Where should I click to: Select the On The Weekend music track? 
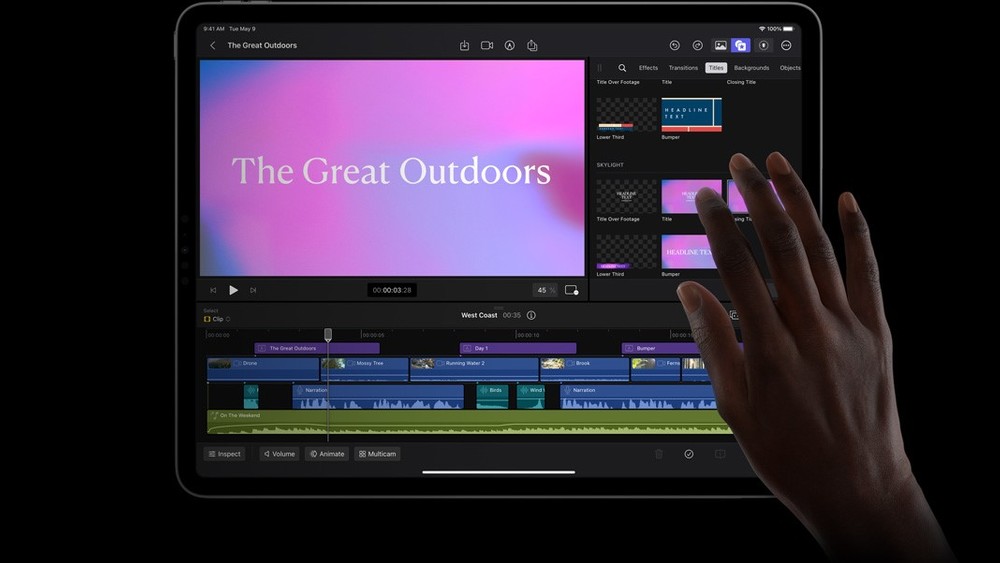[469, 422]
